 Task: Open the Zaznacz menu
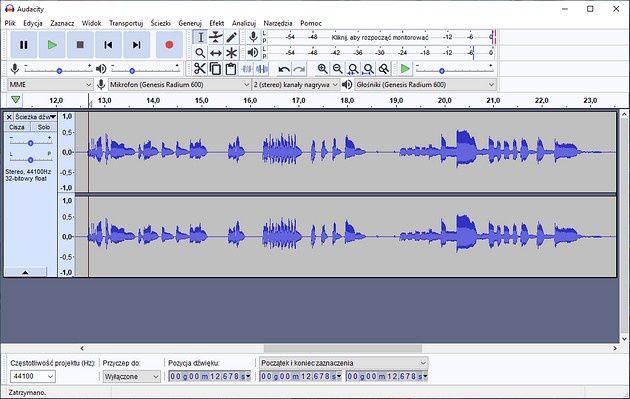tap(62, 23)
